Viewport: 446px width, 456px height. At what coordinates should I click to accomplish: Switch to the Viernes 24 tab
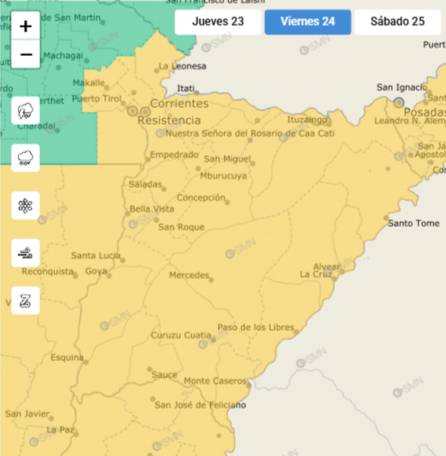pyautogui.click(x=308, y=22)
